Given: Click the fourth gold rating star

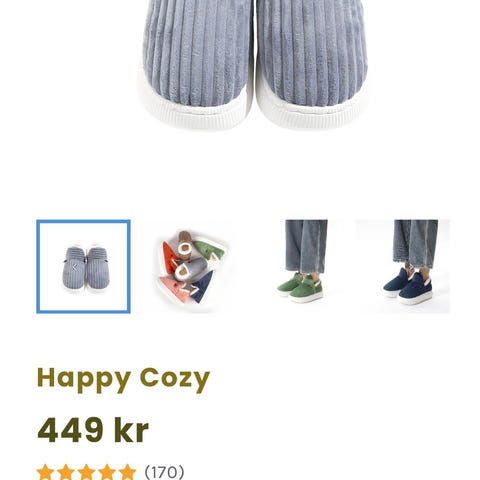Looking at the screenshot, I should point(107,473).
